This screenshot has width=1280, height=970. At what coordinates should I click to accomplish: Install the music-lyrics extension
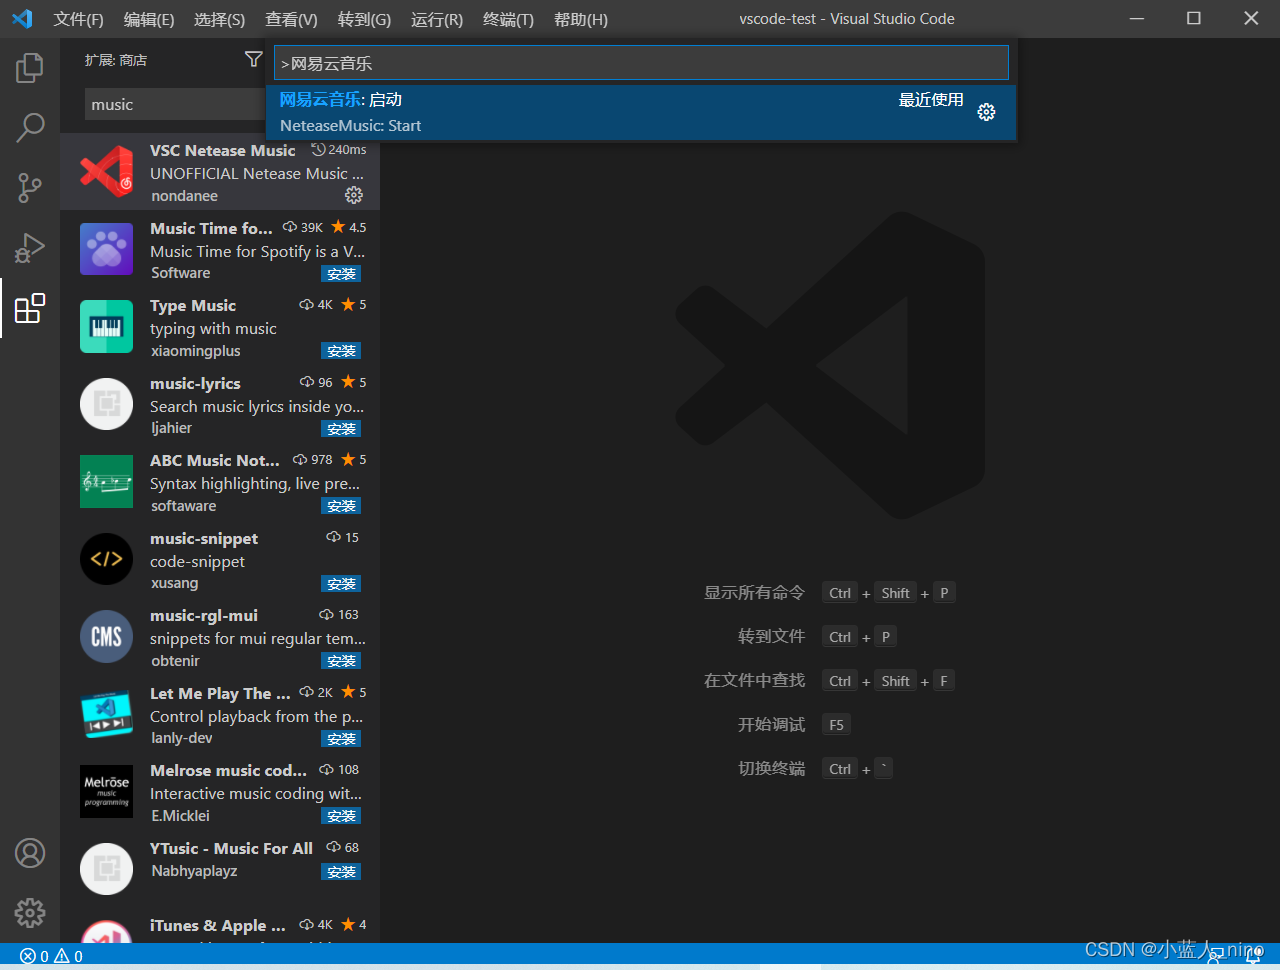coord(341,429)
